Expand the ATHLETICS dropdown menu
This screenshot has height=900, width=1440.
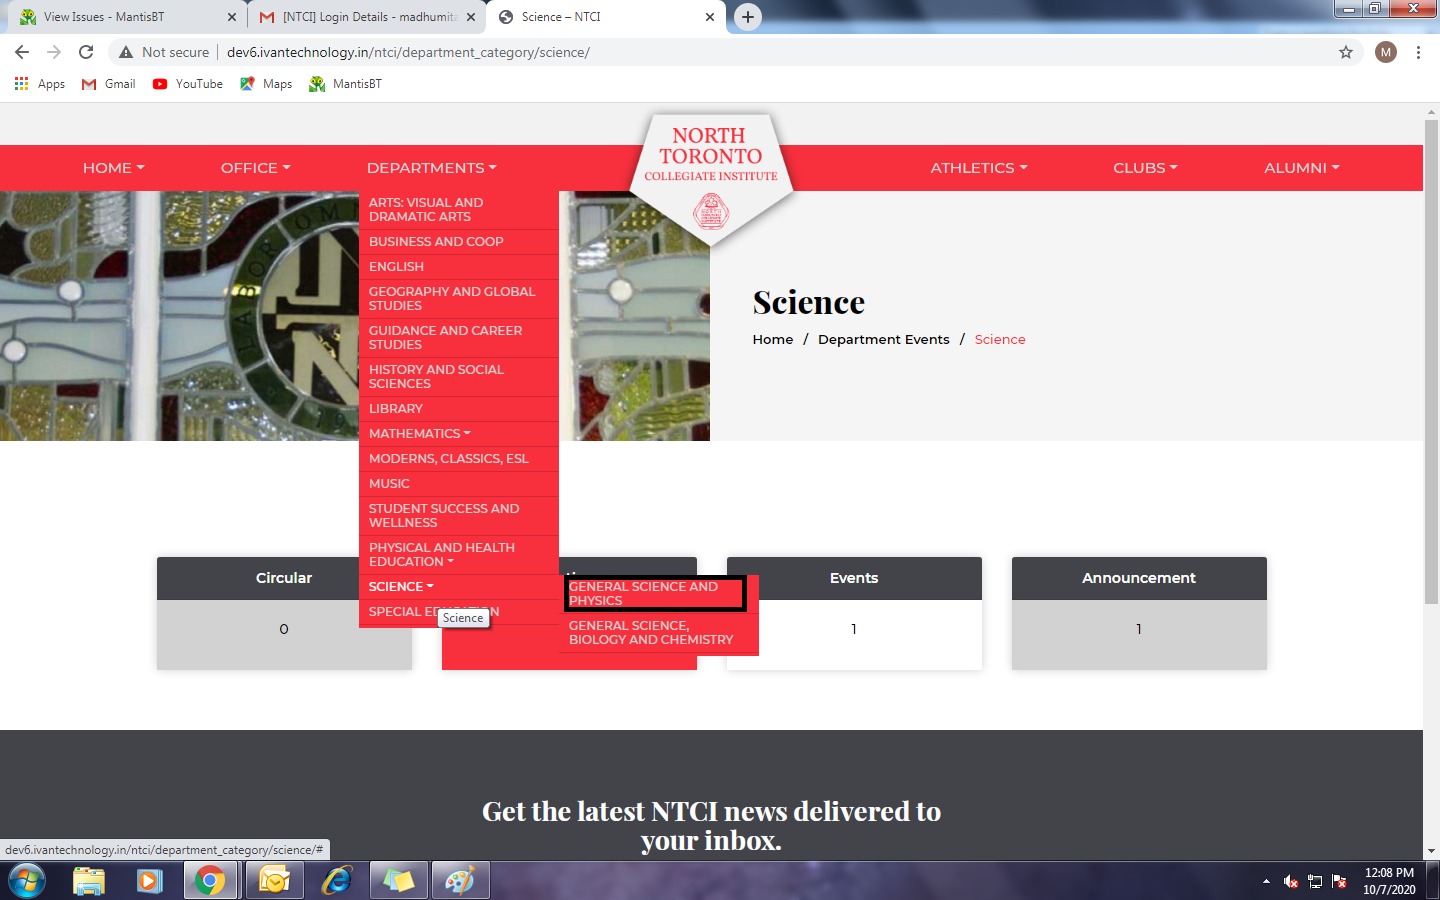(978, 168)
